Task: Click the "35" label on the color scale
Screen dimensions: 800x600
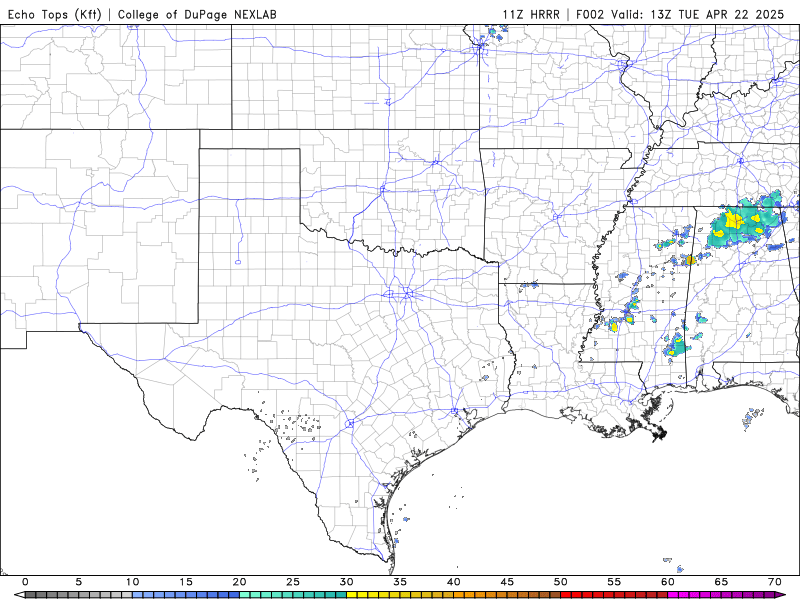Action: [400, 582]
